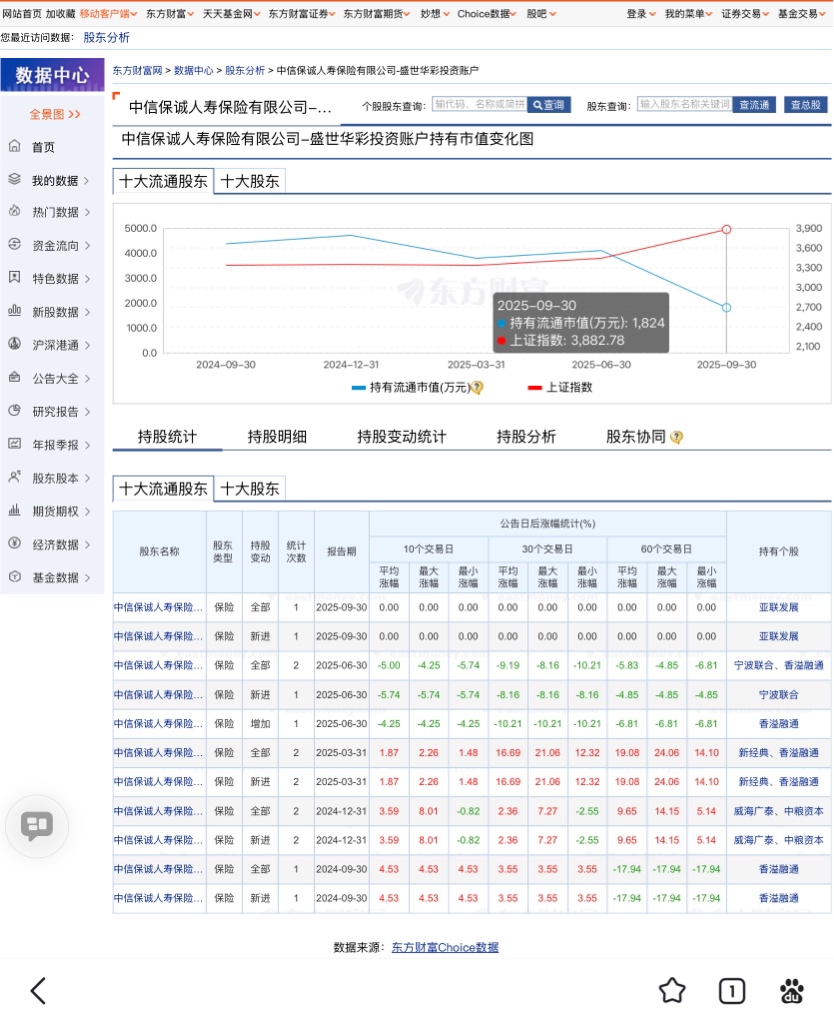Tap the star bookmark icon
834x1024 pixels.
point(672,991)
